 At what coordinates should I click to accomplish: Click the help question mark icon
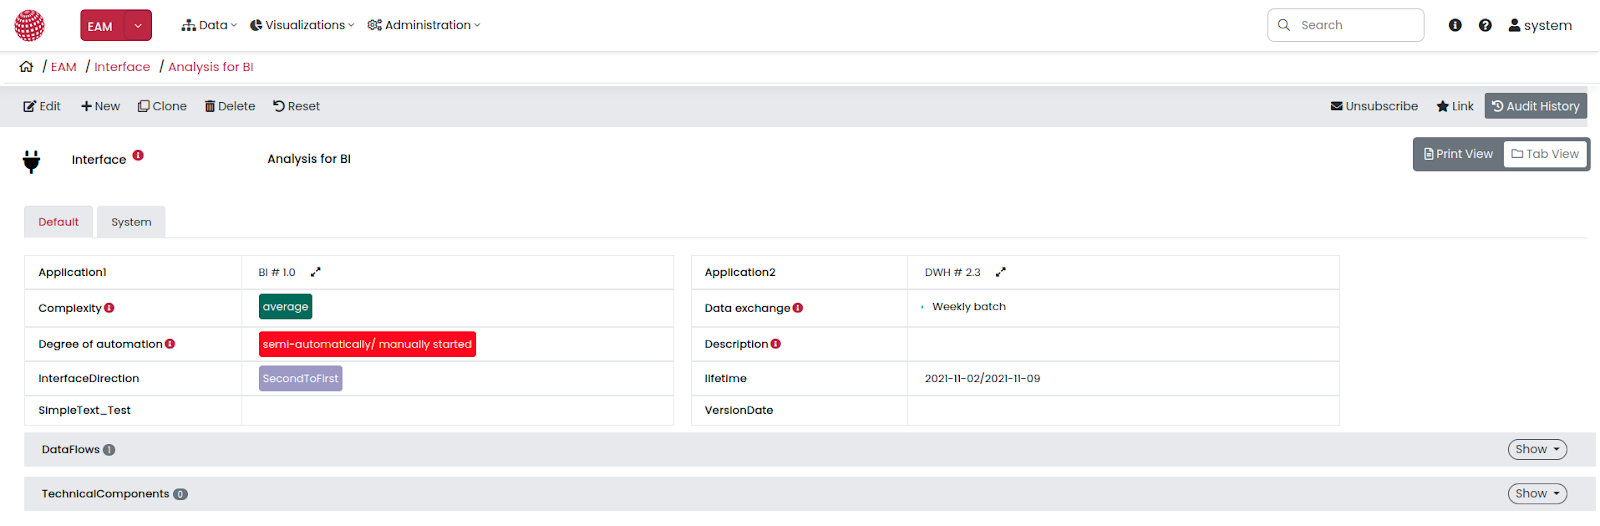click(1485, 25)
